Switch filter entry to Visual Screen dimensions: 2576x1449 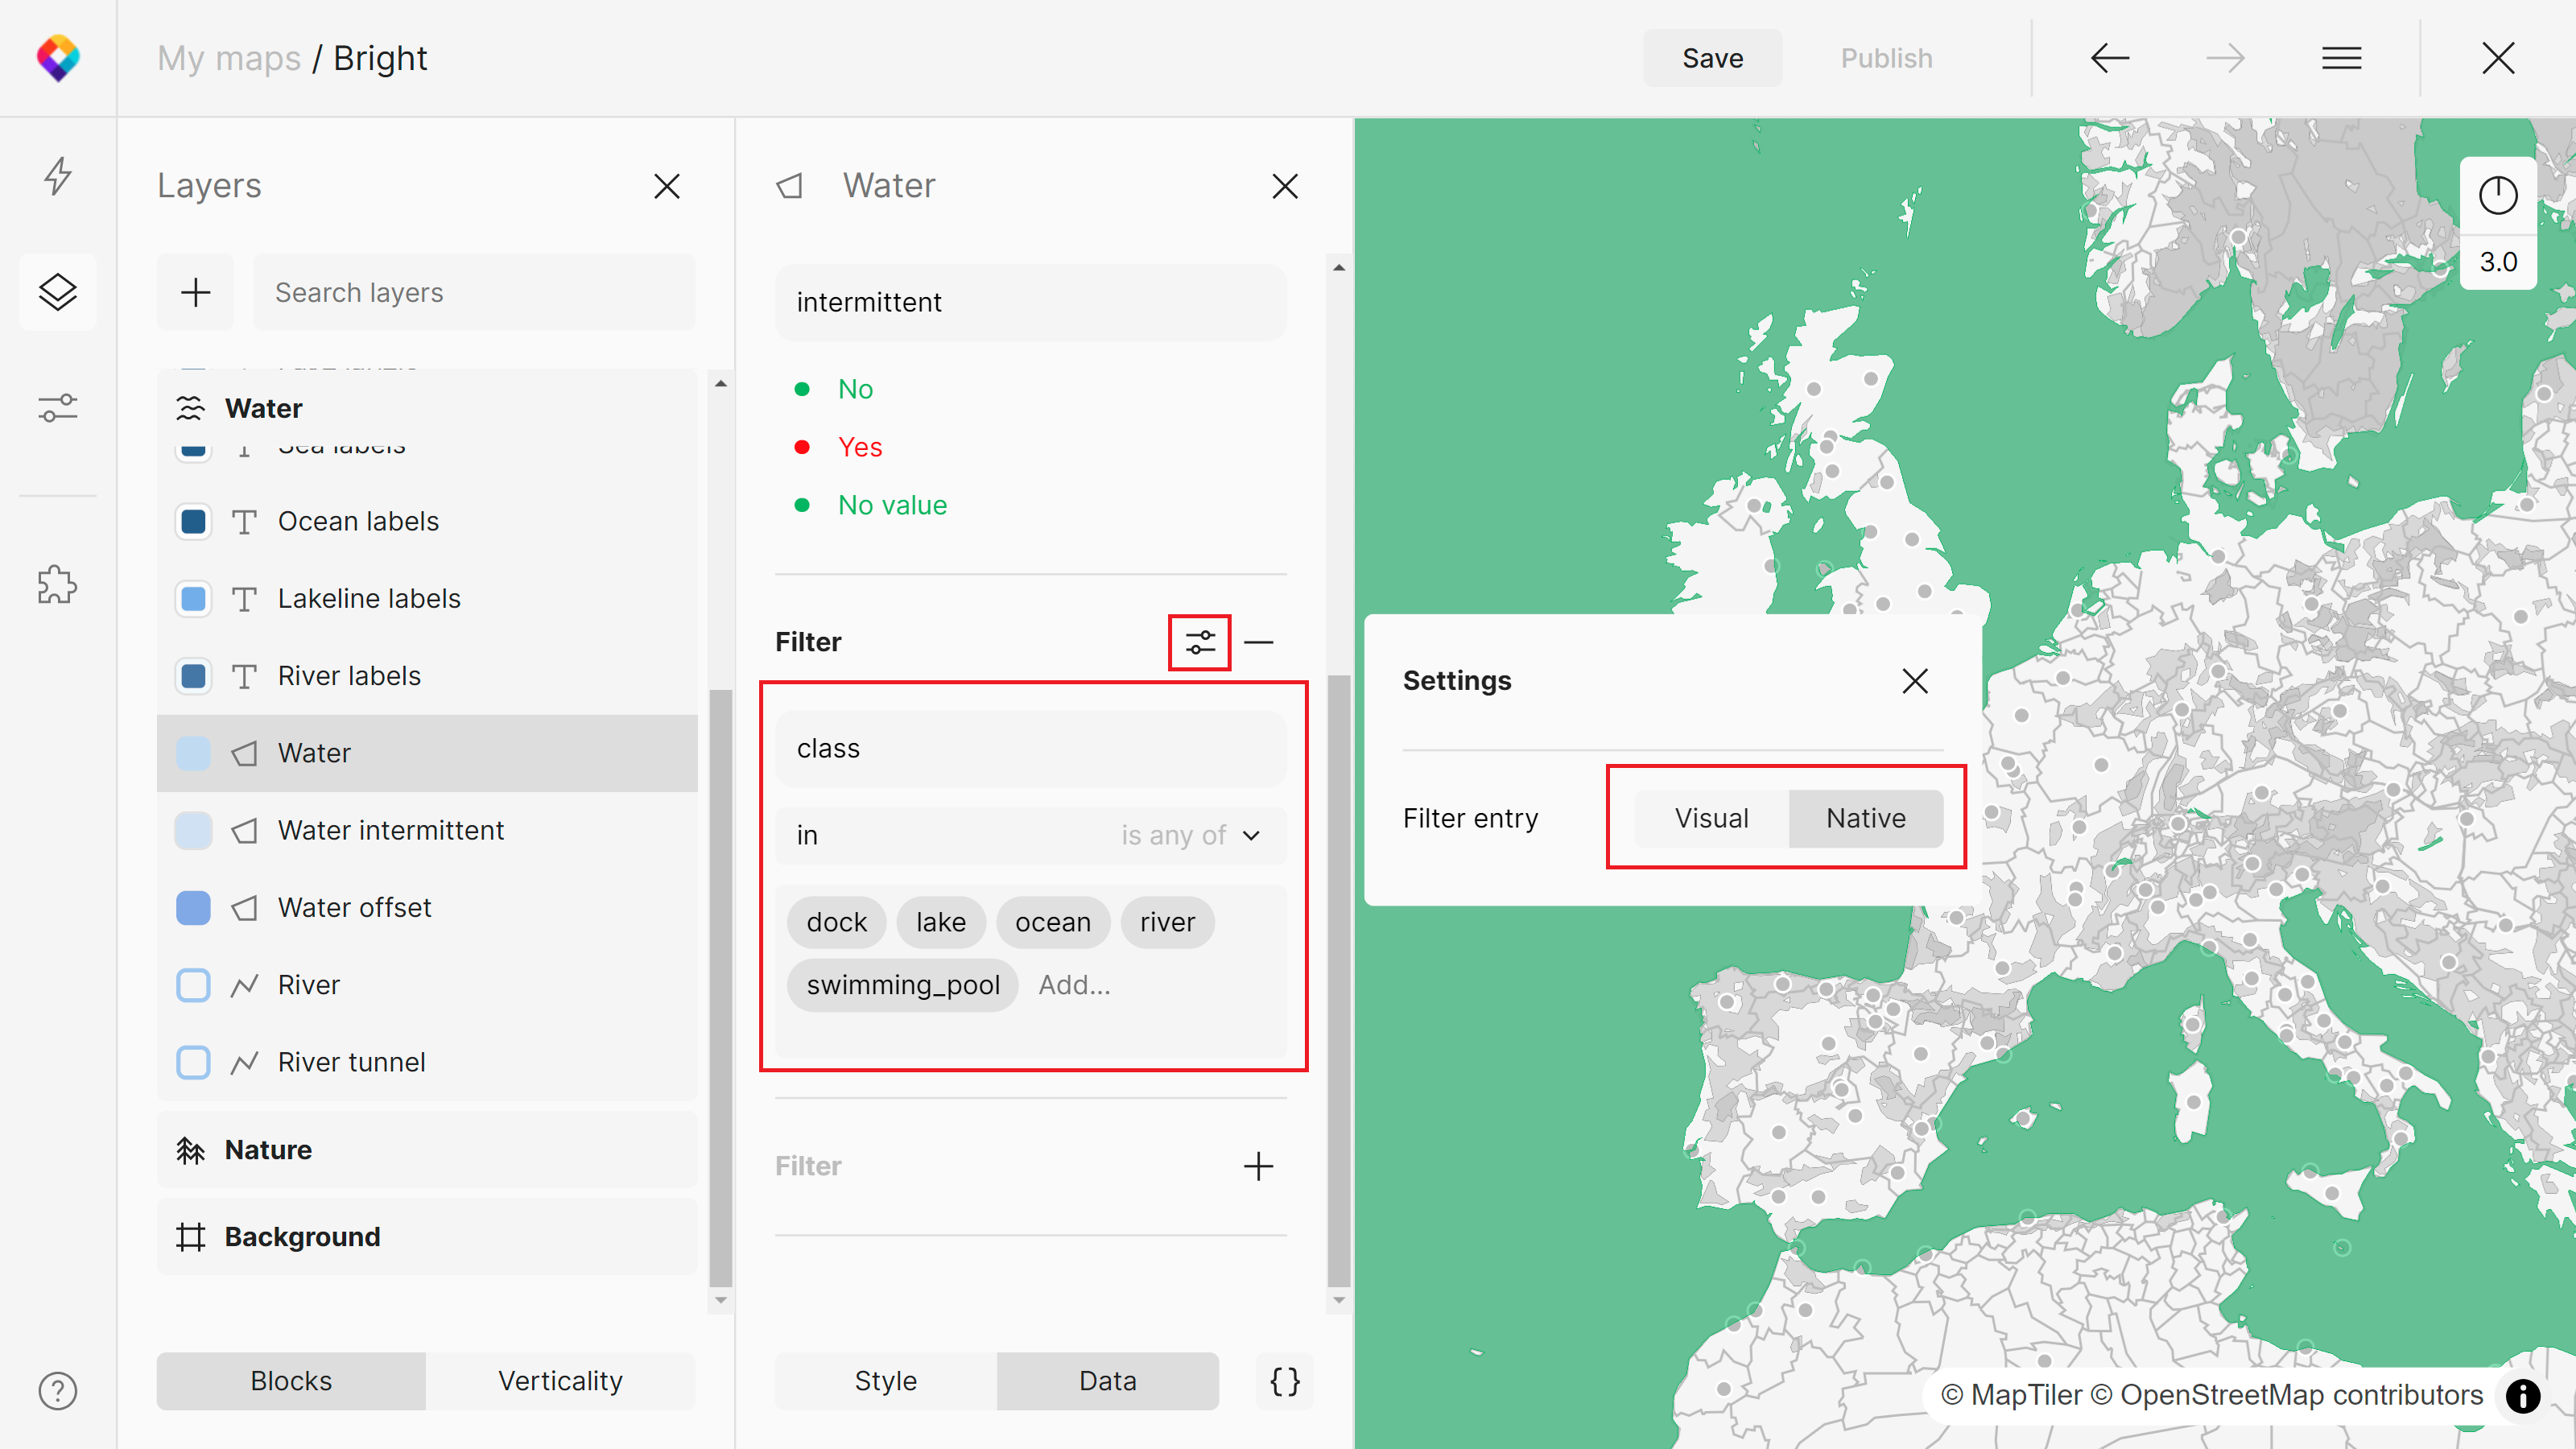[1711, 818]
